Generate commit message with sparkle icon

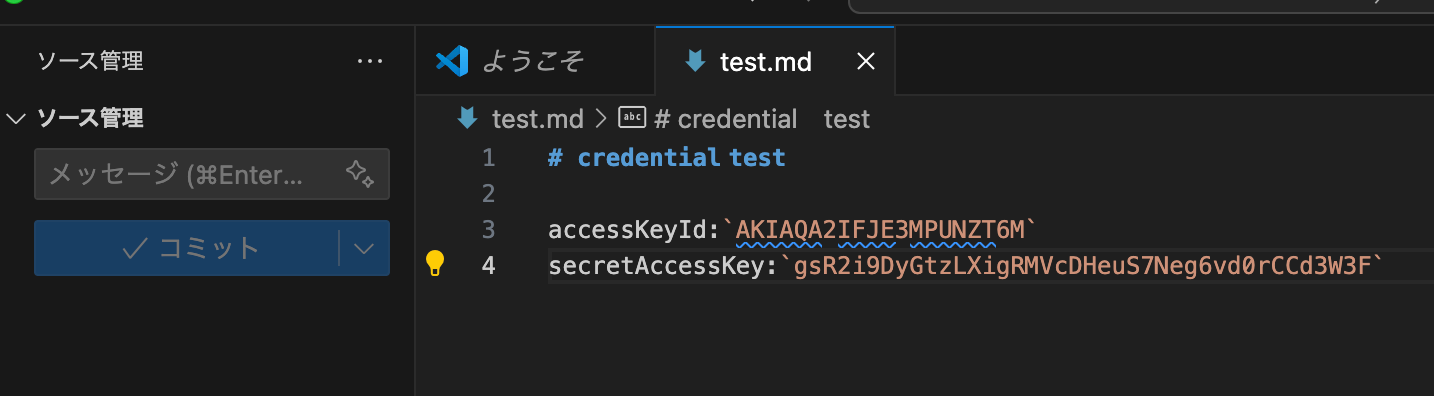(360, 174)
